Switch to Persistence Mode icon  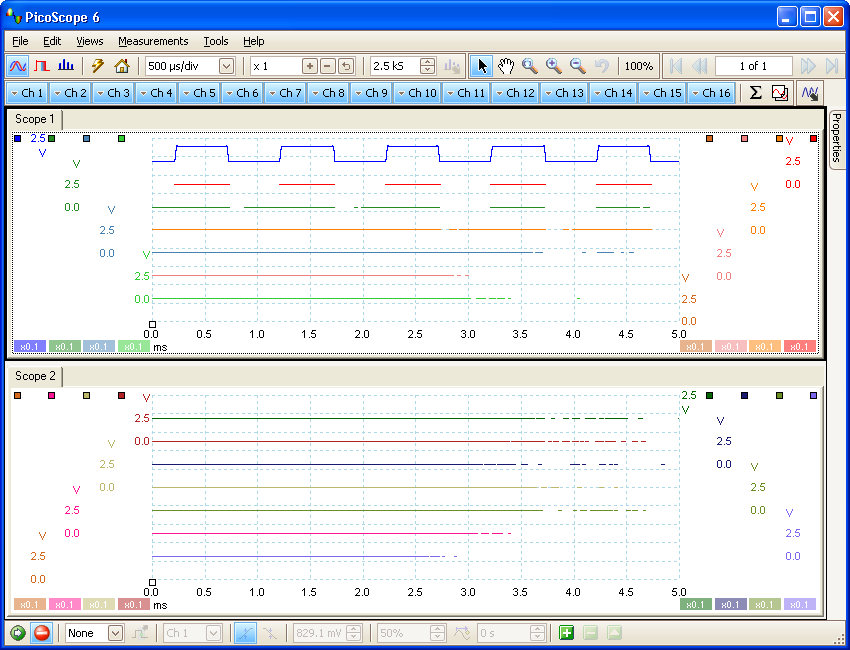(42, 66)
